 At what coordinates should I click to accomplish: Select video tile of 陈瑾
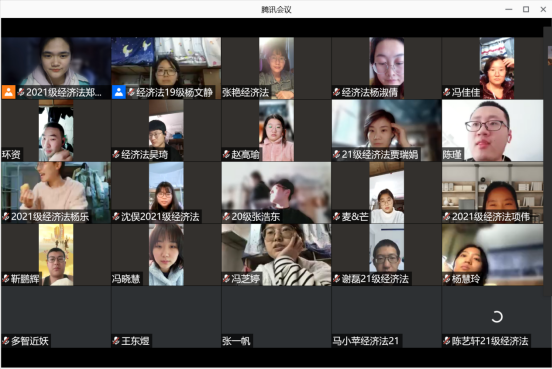pos(493,130)
